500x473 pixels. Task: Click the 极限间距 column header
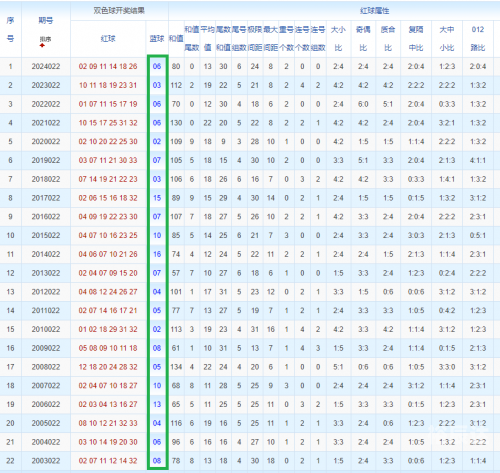tap(255, 39)
